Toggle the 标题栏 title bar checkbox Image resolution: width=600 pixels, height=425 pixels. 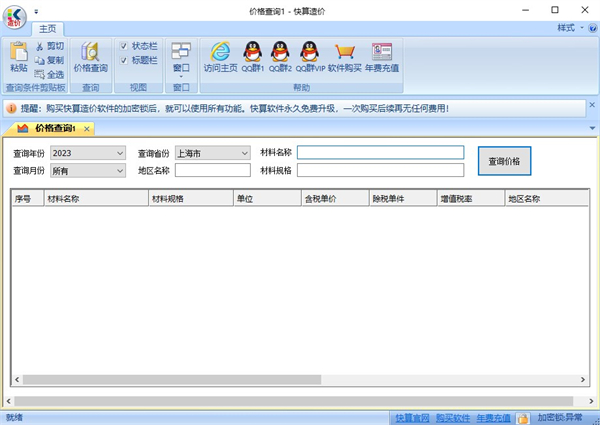pyautogui.click(x=124, y=60)
